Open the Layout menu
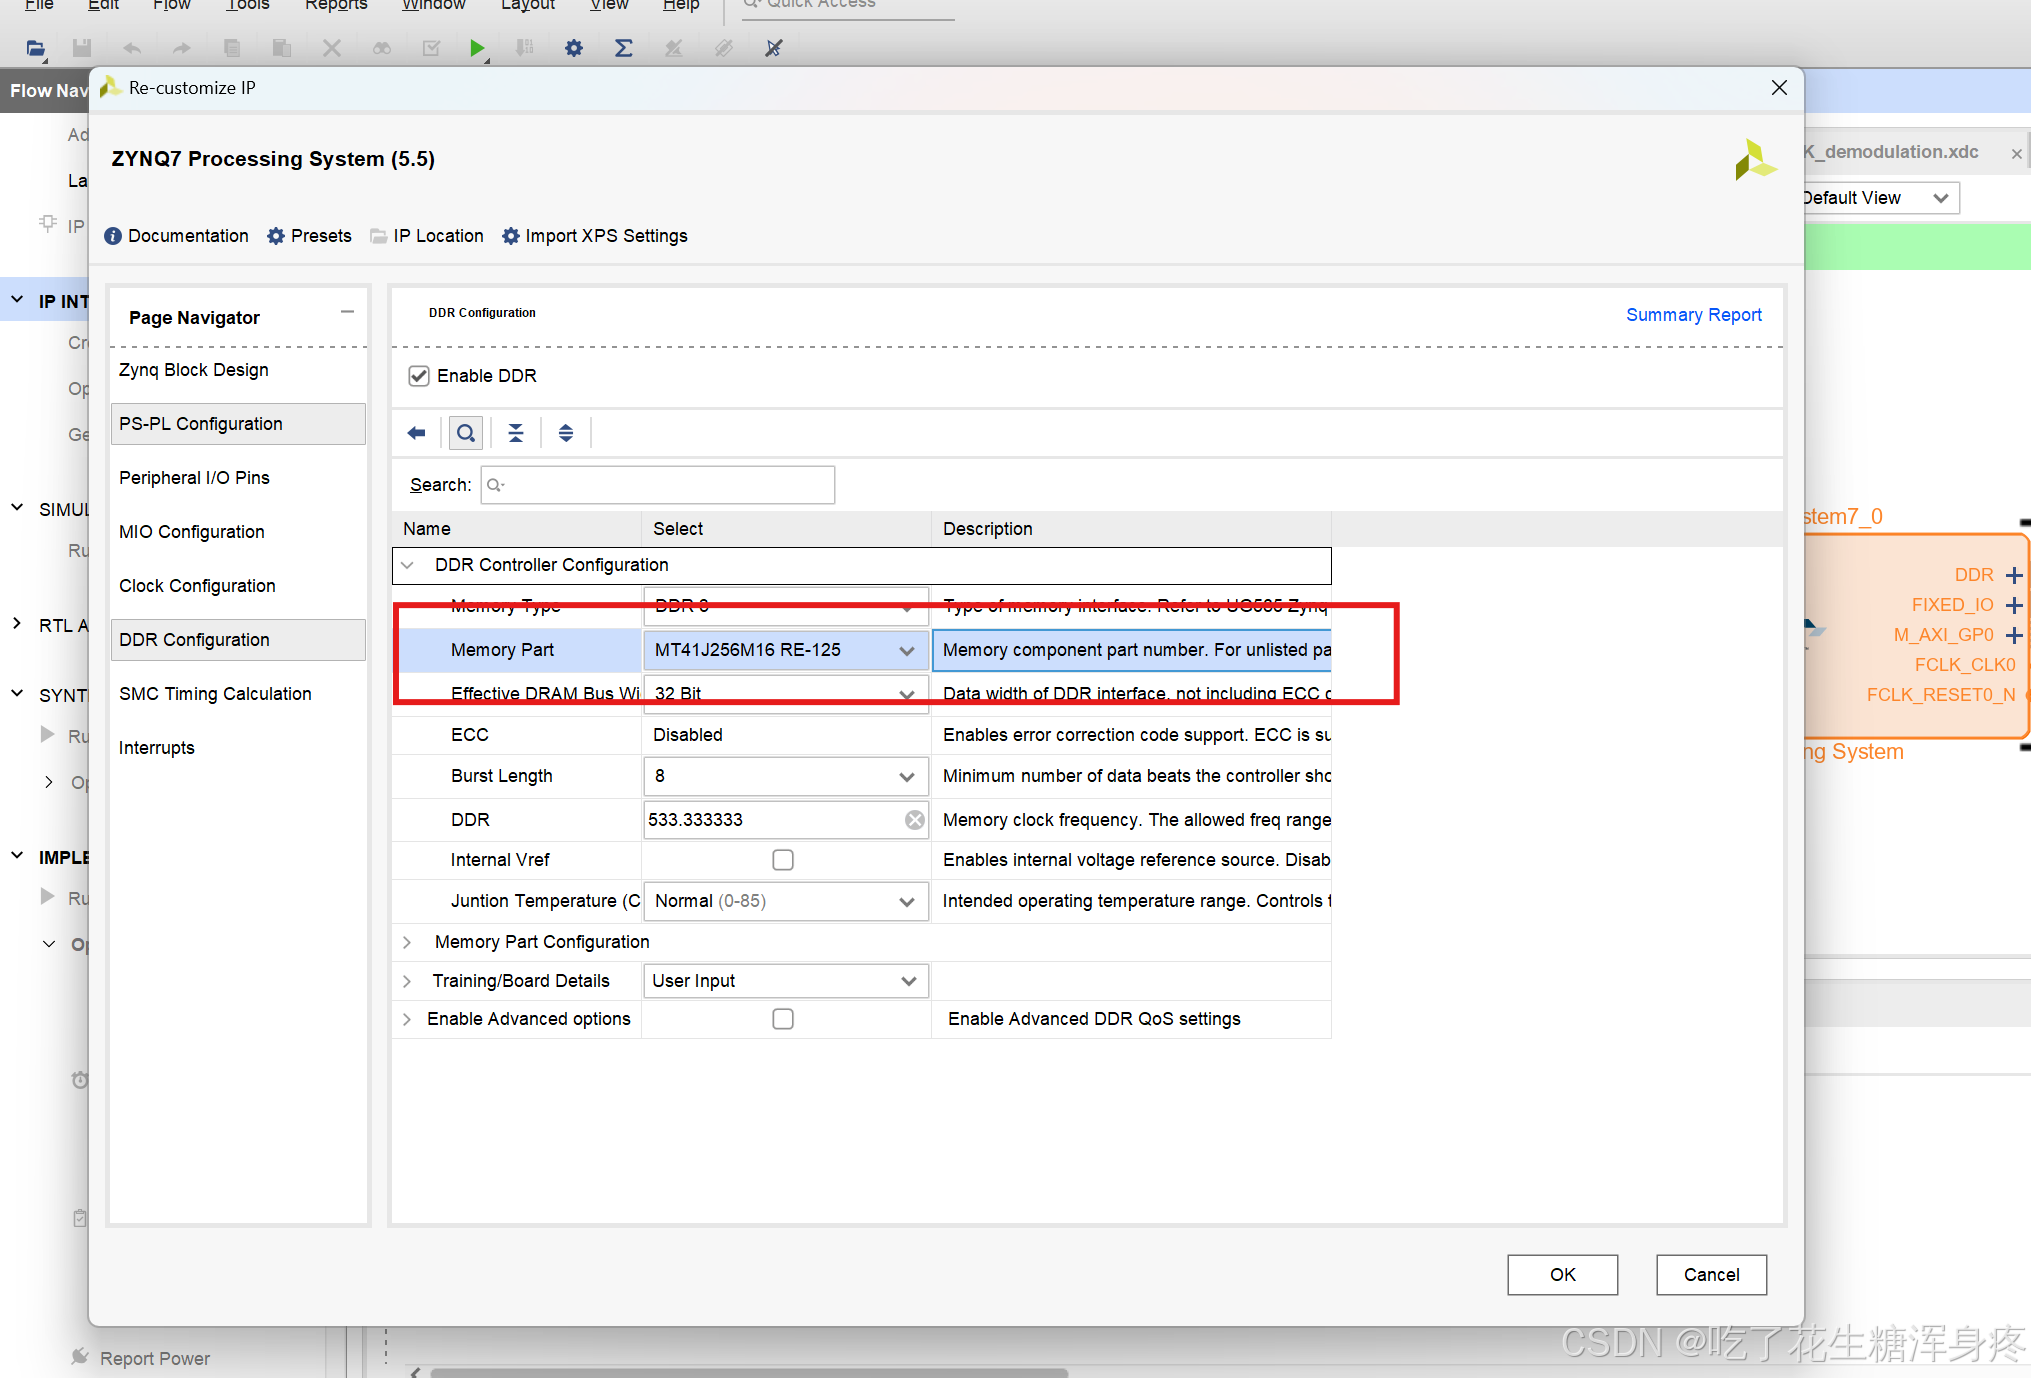The height and width of the screenshot is (1378, 2031). click(x=528, y=5)
